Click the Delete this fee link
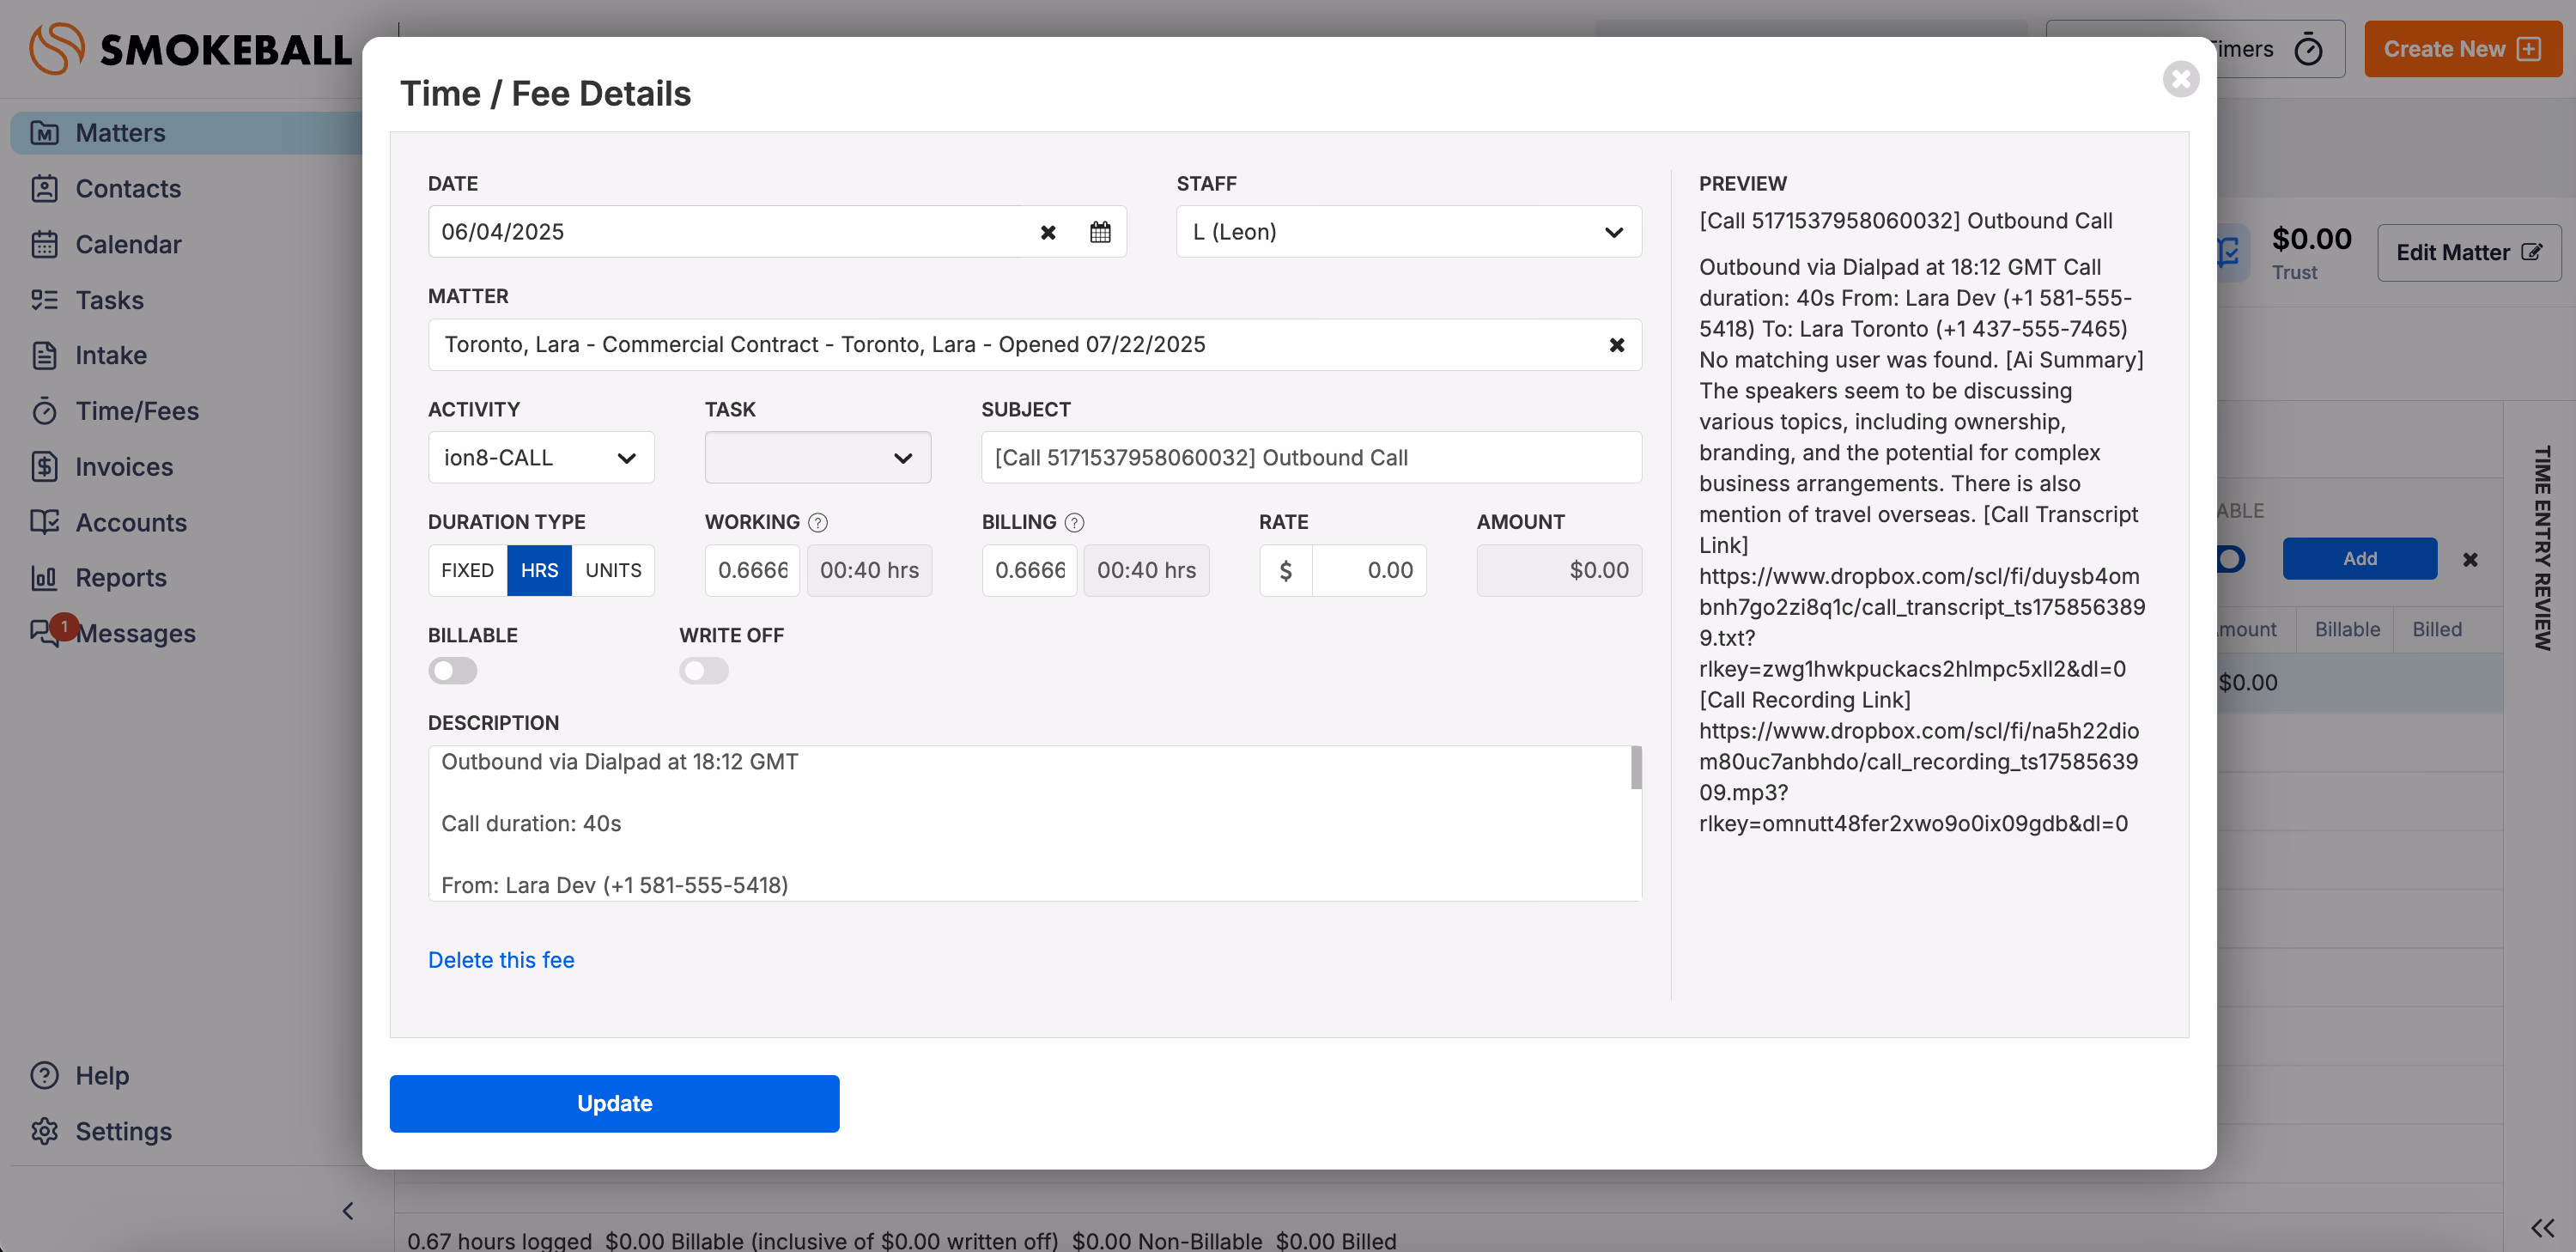The height and width of the screenshot is (1252, 2576). point(501,960)
